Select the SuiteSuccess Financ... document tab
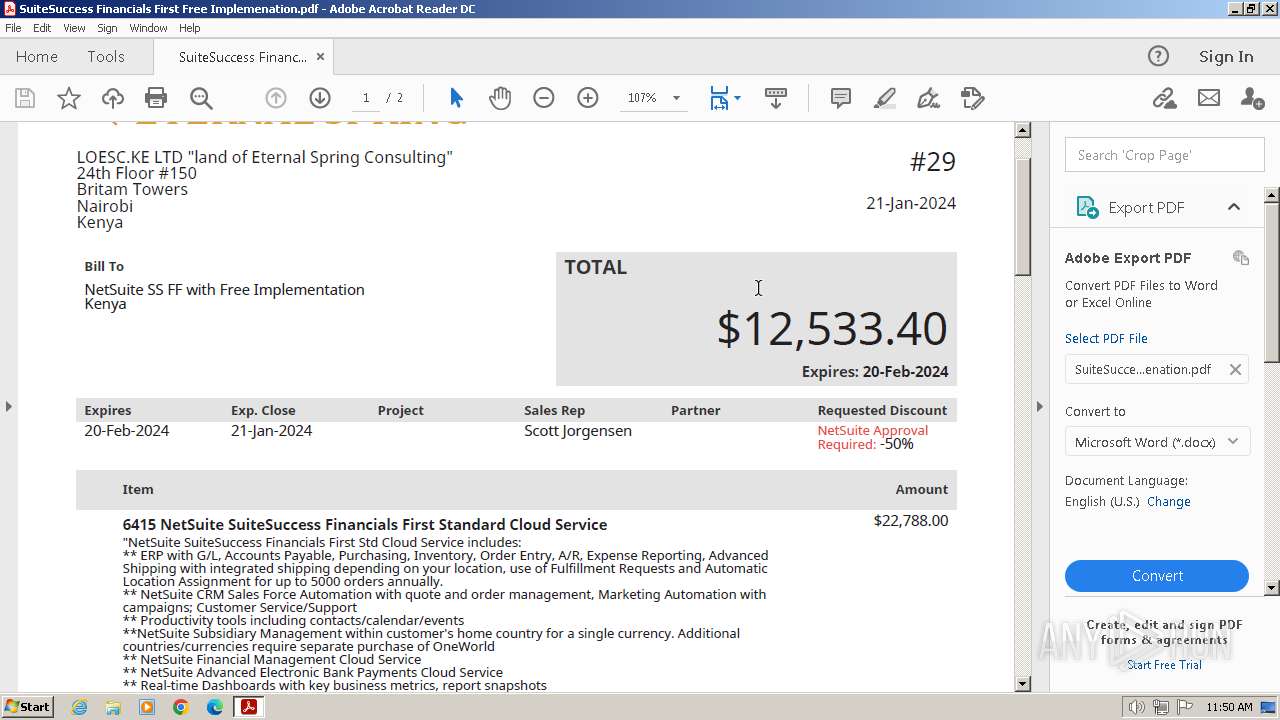Screen dimensions: 1280x720 point(243,57)
